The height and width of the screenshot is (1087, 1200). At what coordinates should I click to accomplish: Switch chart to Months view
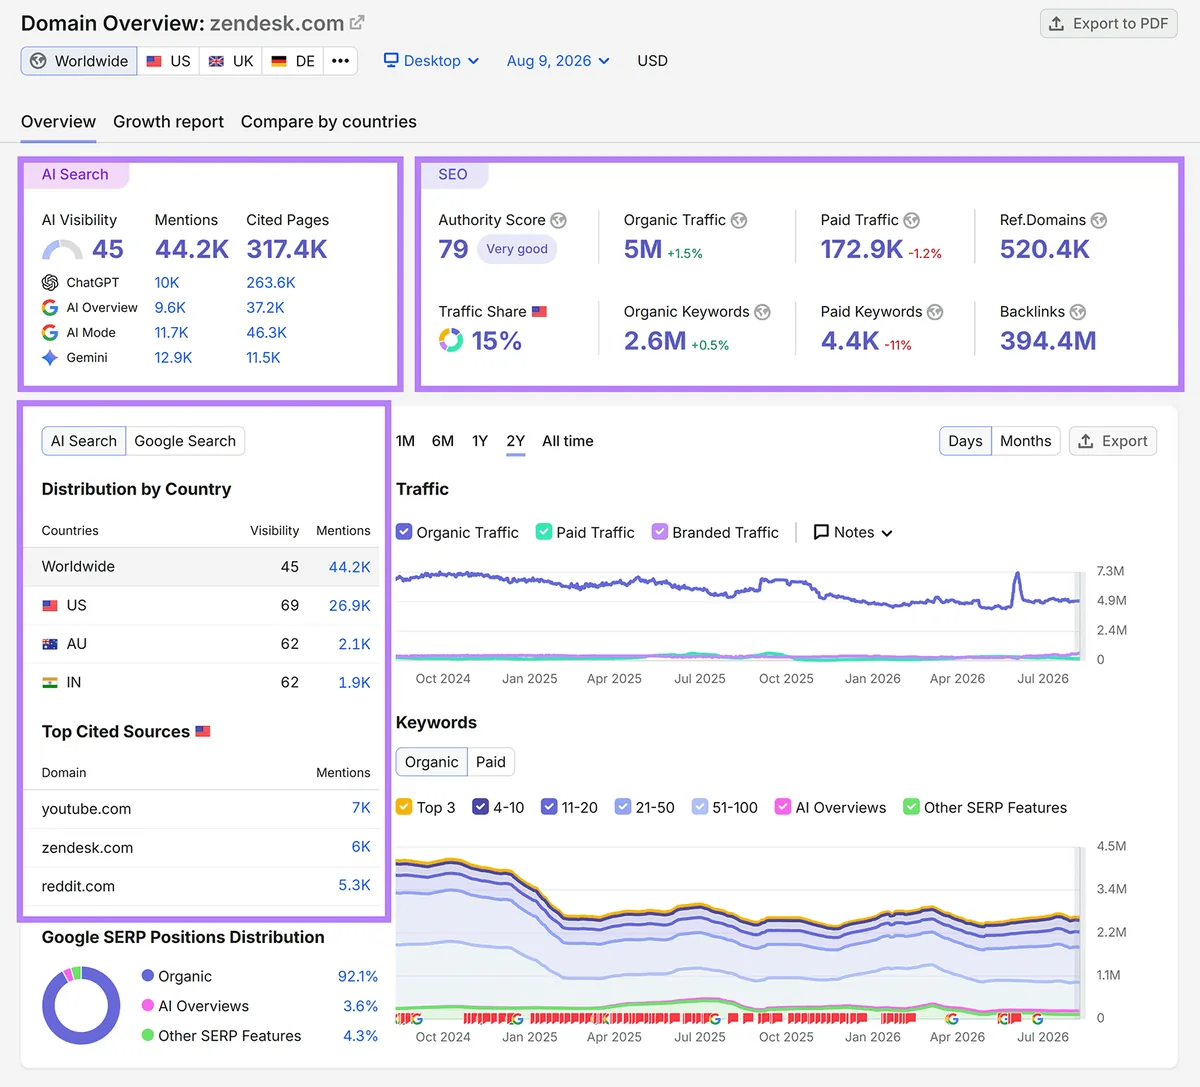tap(1025, 441)
